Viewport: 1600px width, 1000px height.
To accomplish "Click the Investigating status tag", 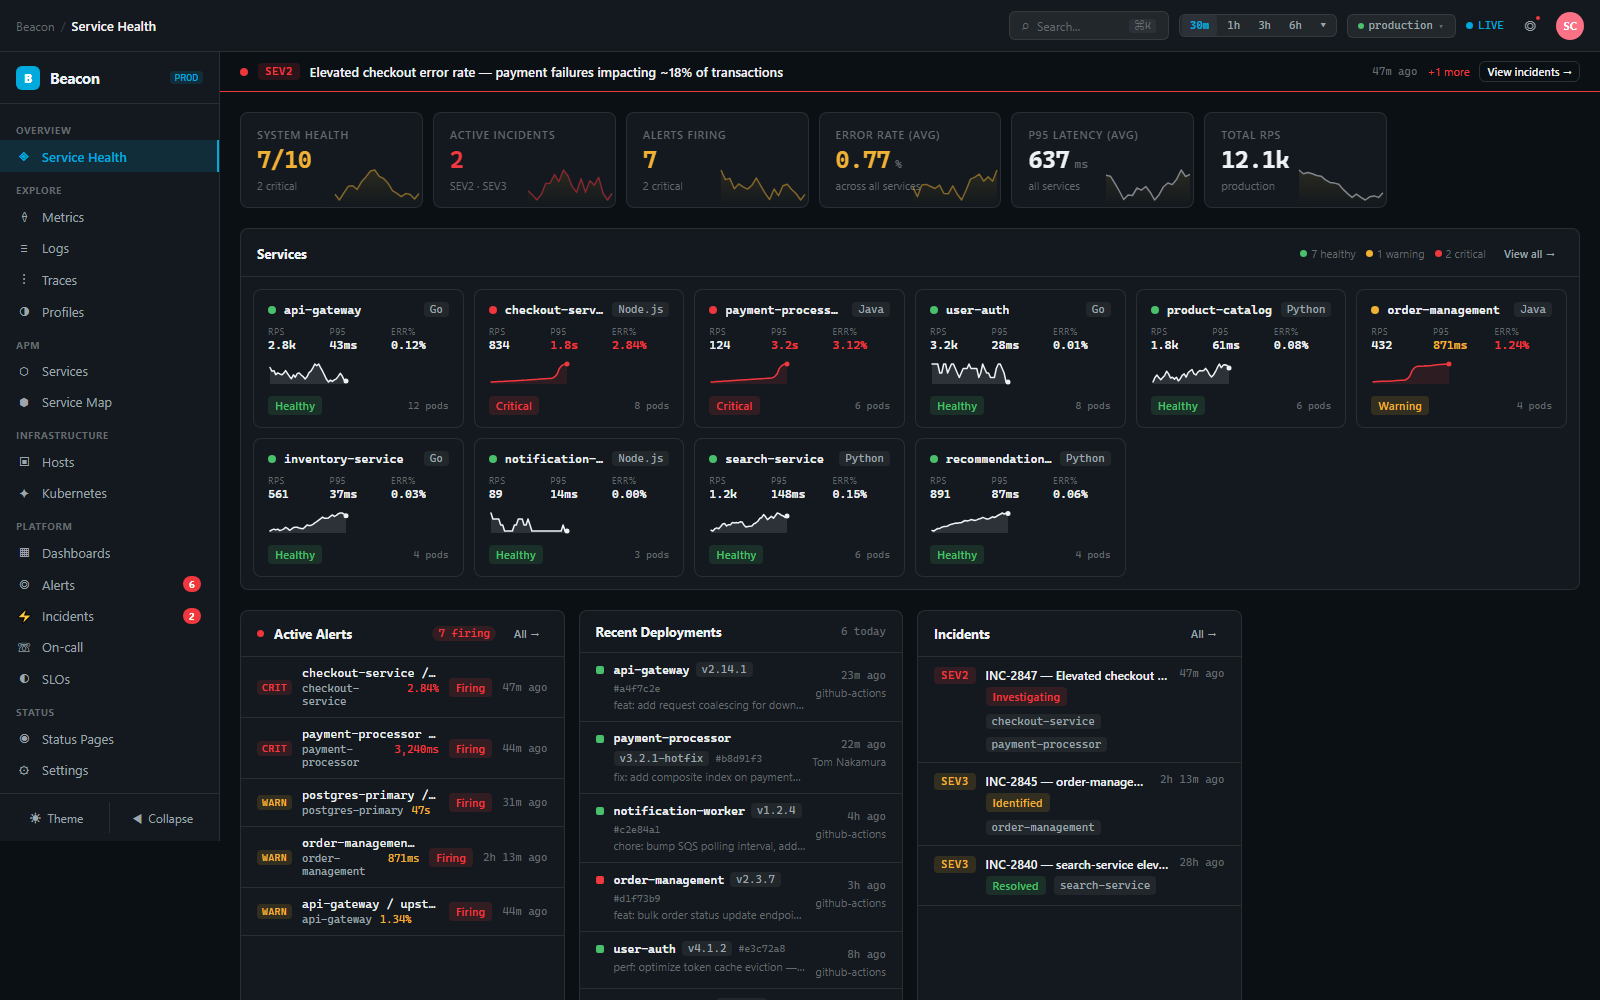I will tap(1026, 697).
